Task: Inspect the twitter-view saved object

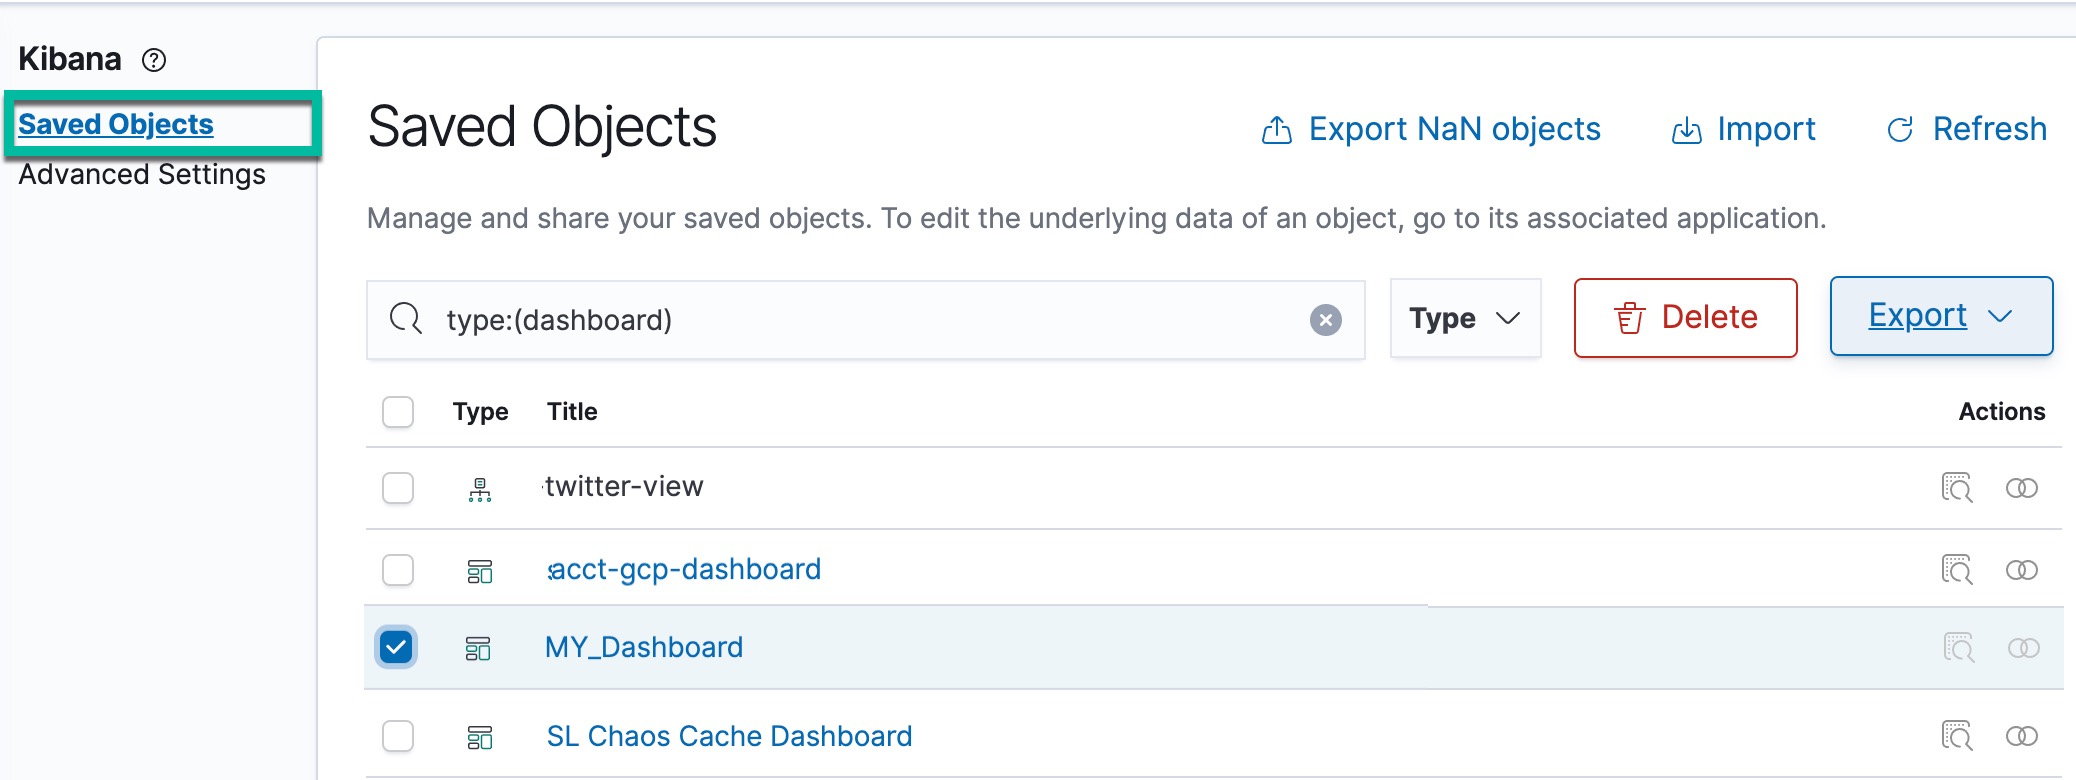Action: (x=1956, y=488)
